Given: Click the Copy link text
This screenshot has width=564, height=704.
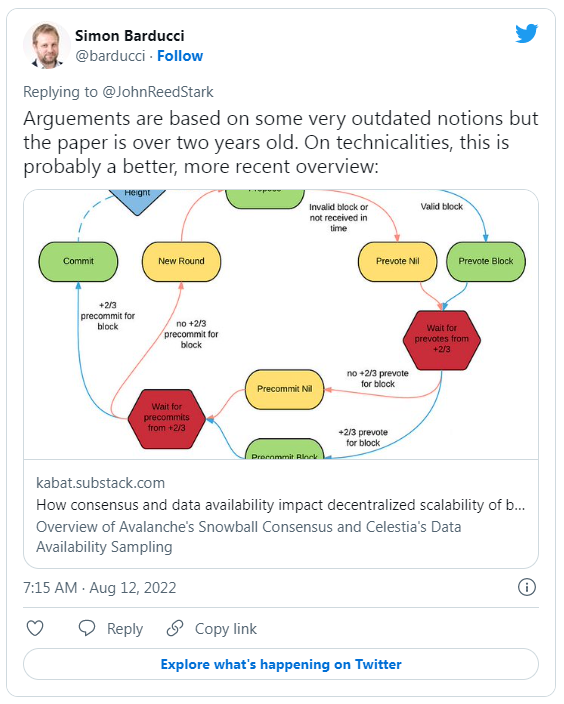Looking at the screenshot, I should click(x=226, y=629).
